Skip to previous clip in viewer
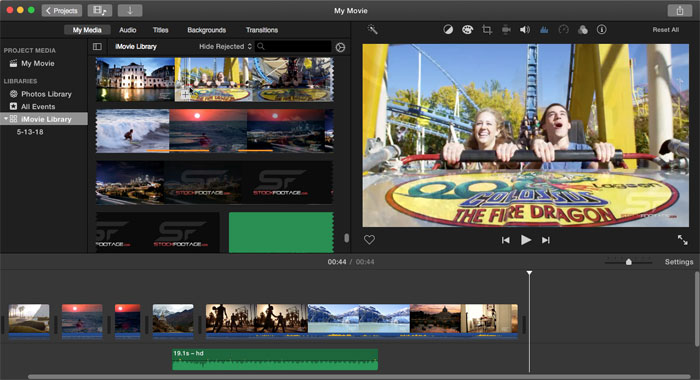The width and height of the screenshot is (700, 380). 505,240
